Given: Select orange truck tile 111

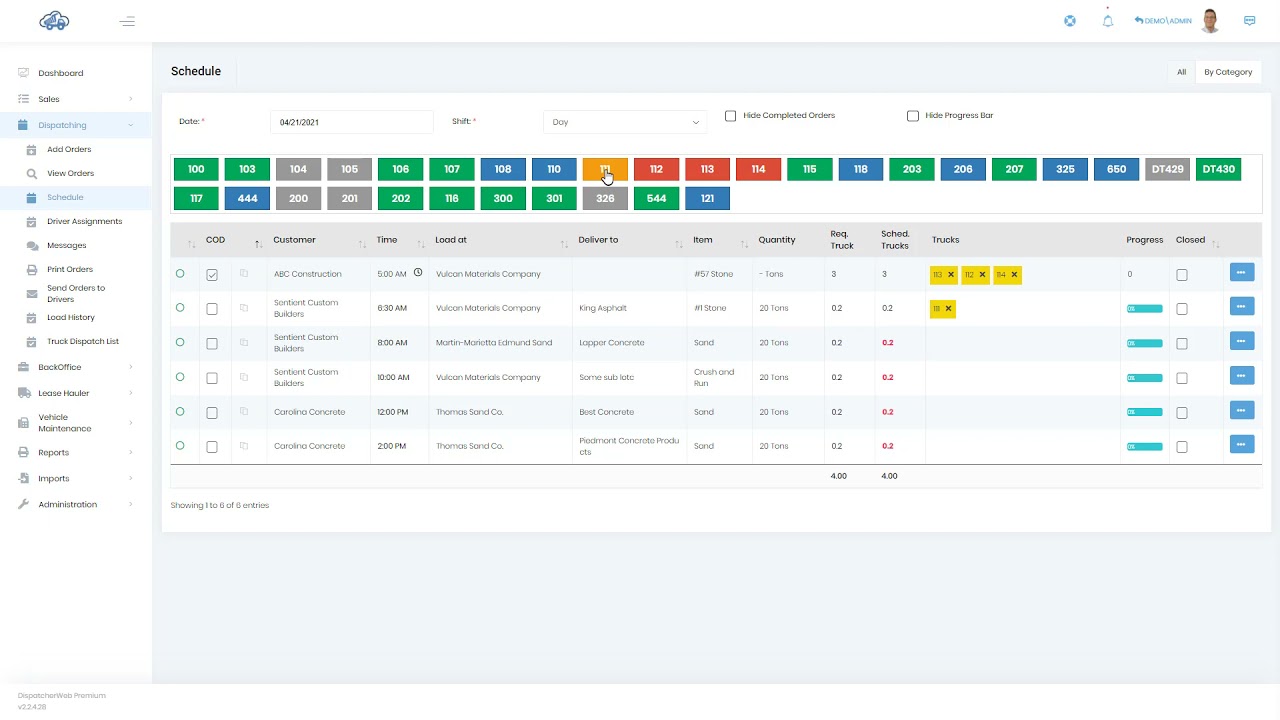Looking at the screenshot, I should tap(605, 169).
